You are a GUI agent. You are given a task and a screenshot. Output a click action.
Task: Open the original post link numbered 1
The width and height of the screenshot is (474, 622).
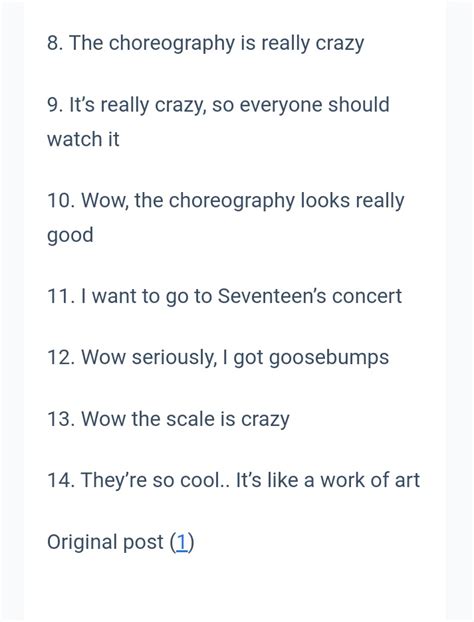[182, 542]
